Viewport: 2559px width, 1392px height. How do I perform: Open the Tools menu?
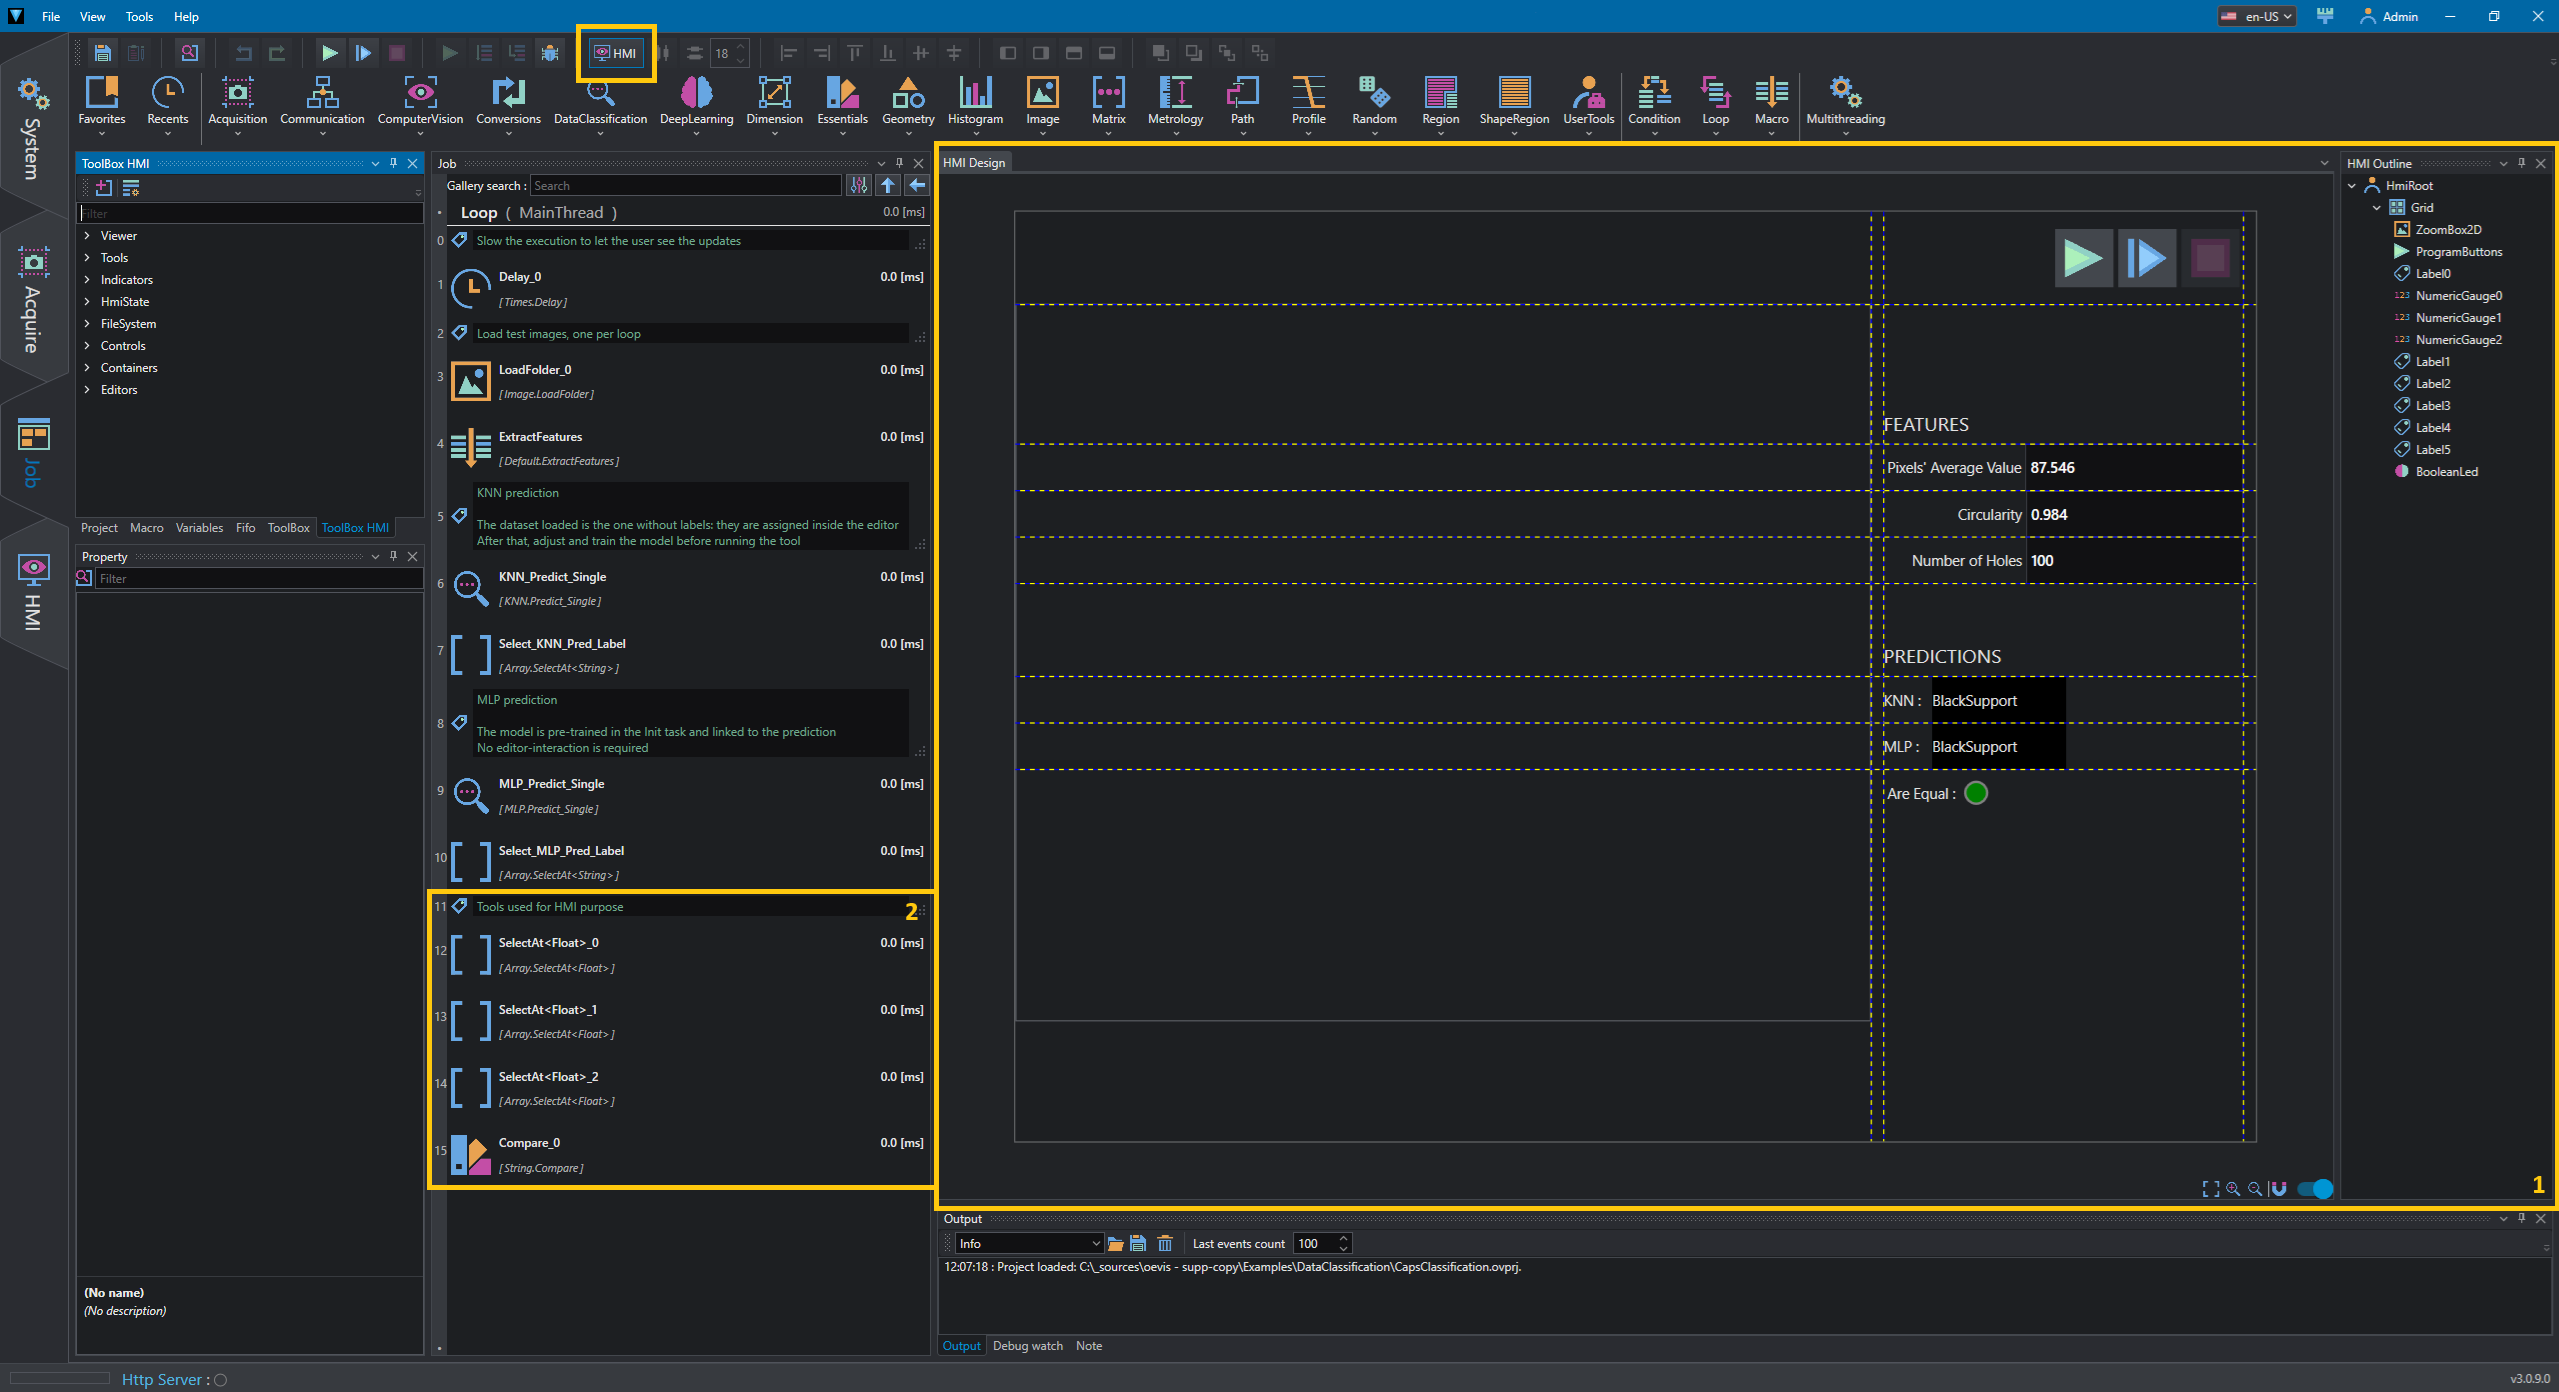[139, 16]
